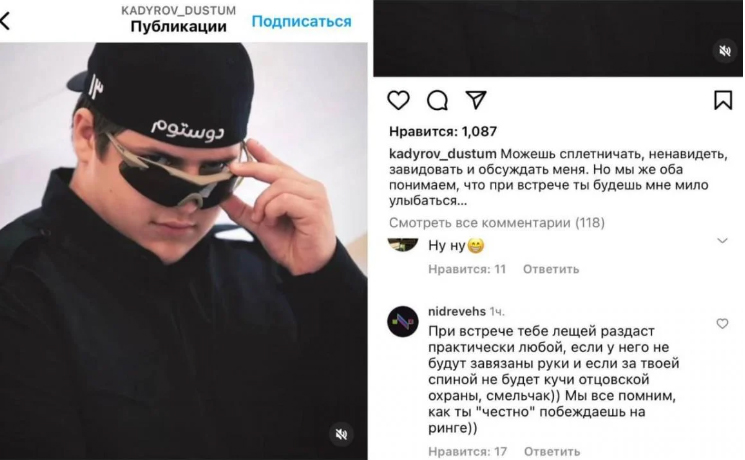
Task: Unmute video on the left photo
Action: (x=341, y=434)
